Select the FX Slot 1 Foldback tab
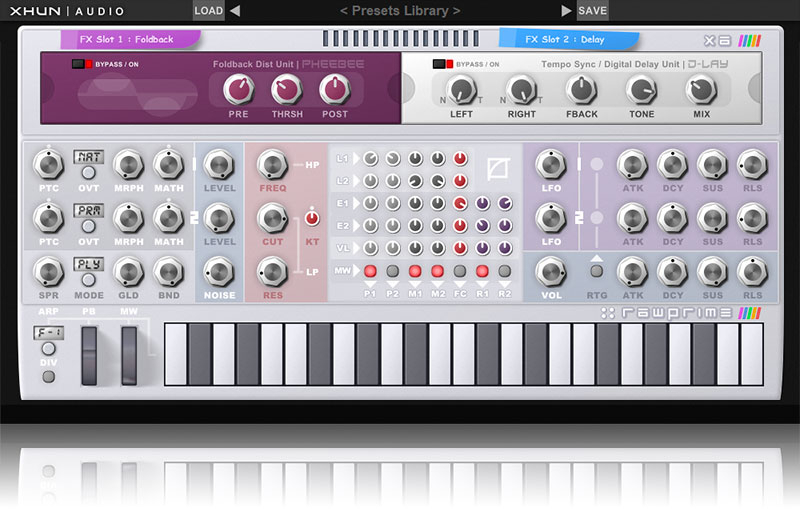 tap(127, 40)
